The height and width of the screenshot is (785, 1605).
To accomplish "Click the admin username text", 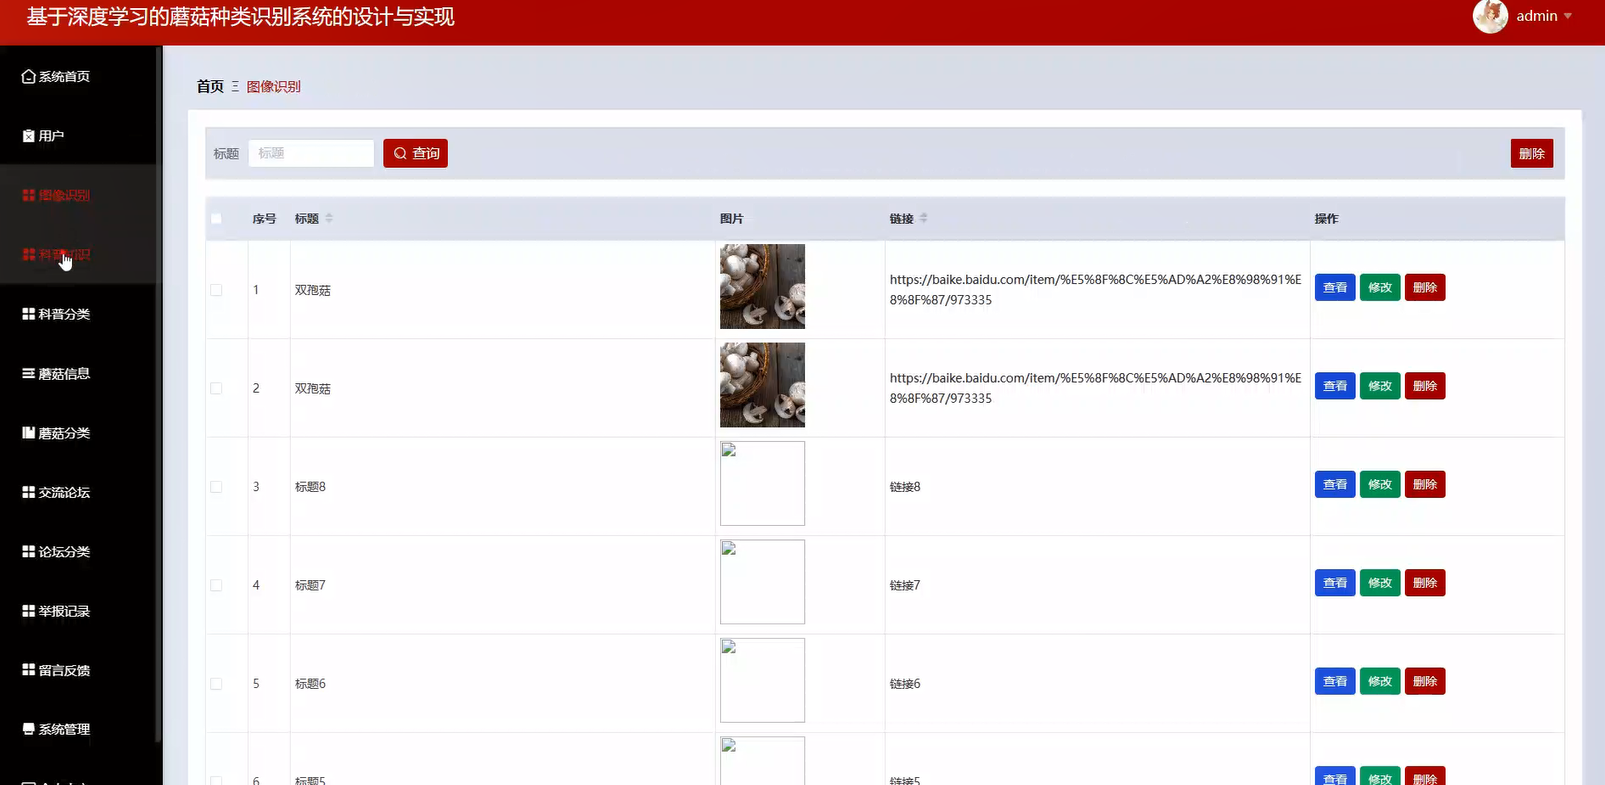I will (x=1537, y=16).
